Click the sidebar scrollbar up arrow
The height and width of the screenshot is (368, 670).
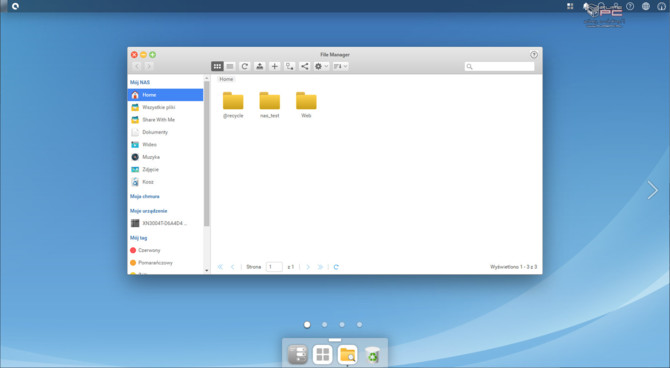206,78
